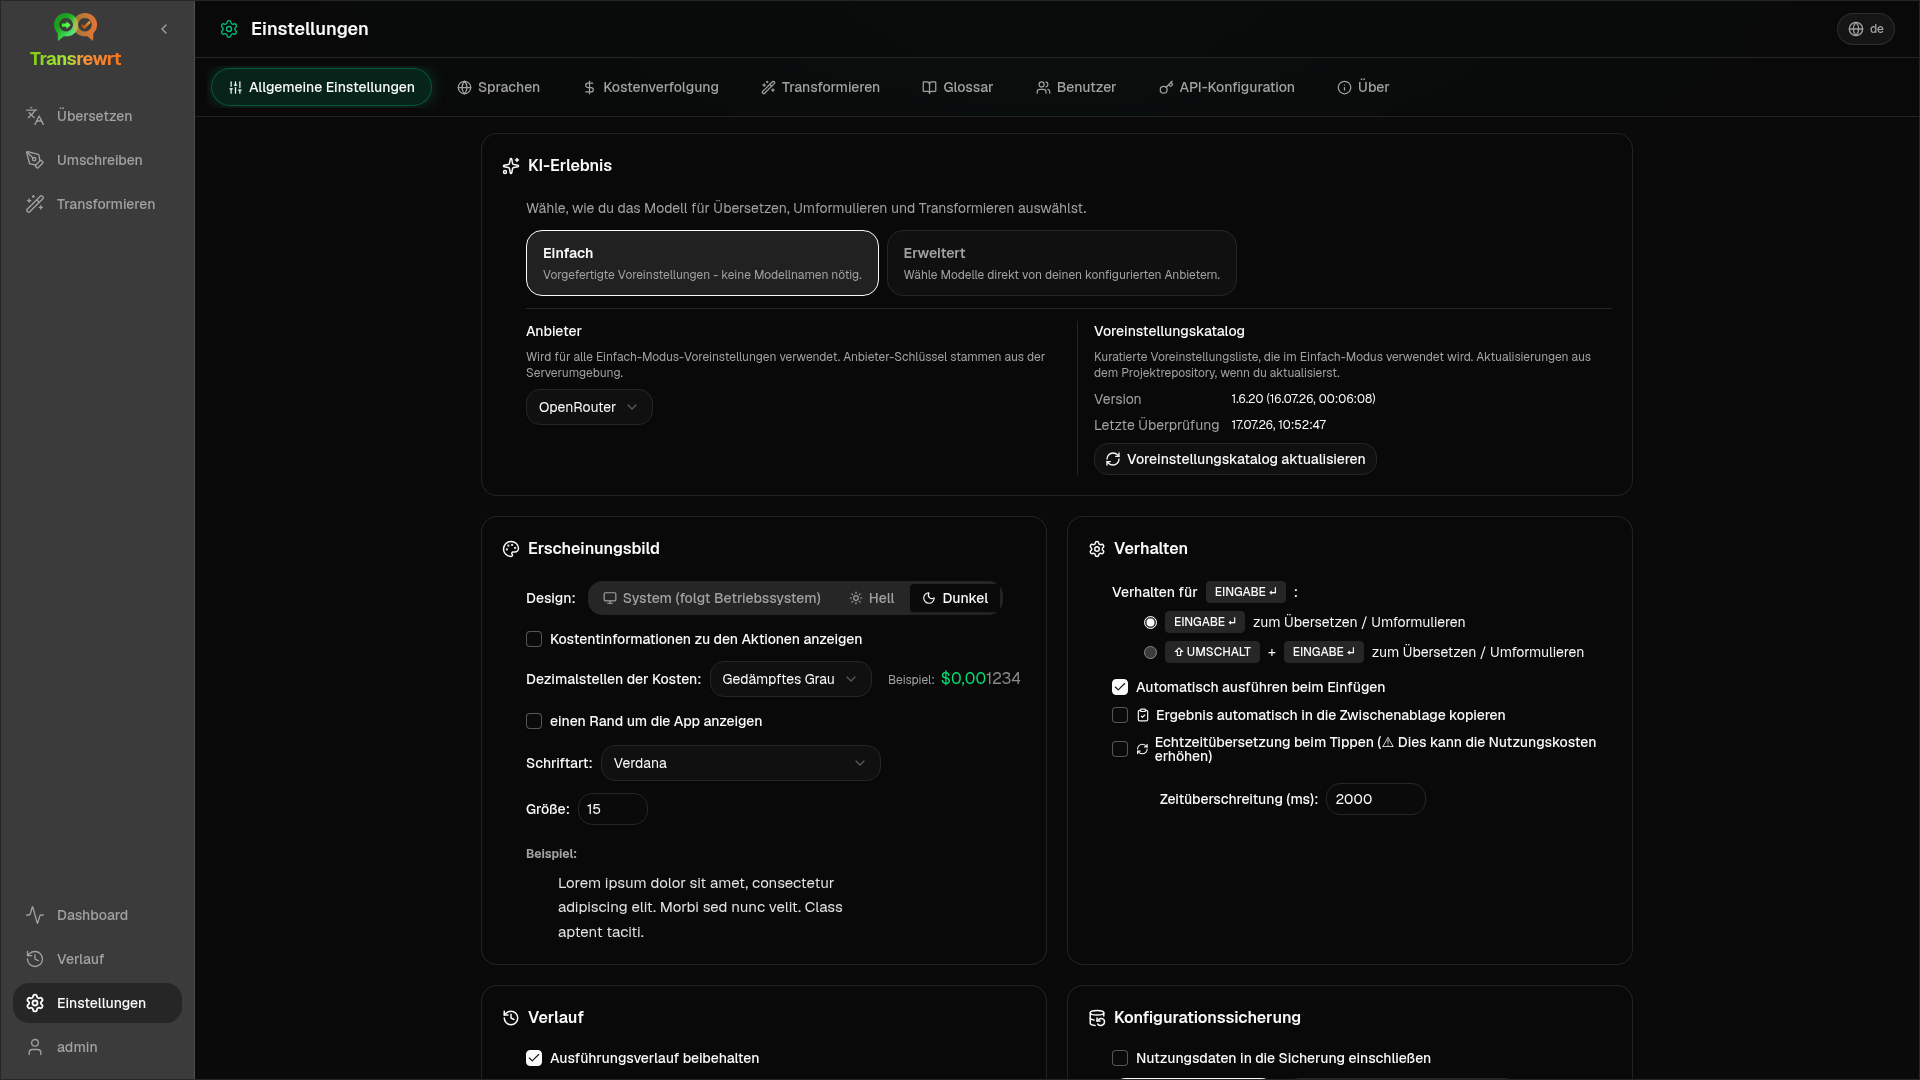The image size is (1920, 1080).
Task: Select System (folgt Betriebssystem) design
Action: point(712,598)
